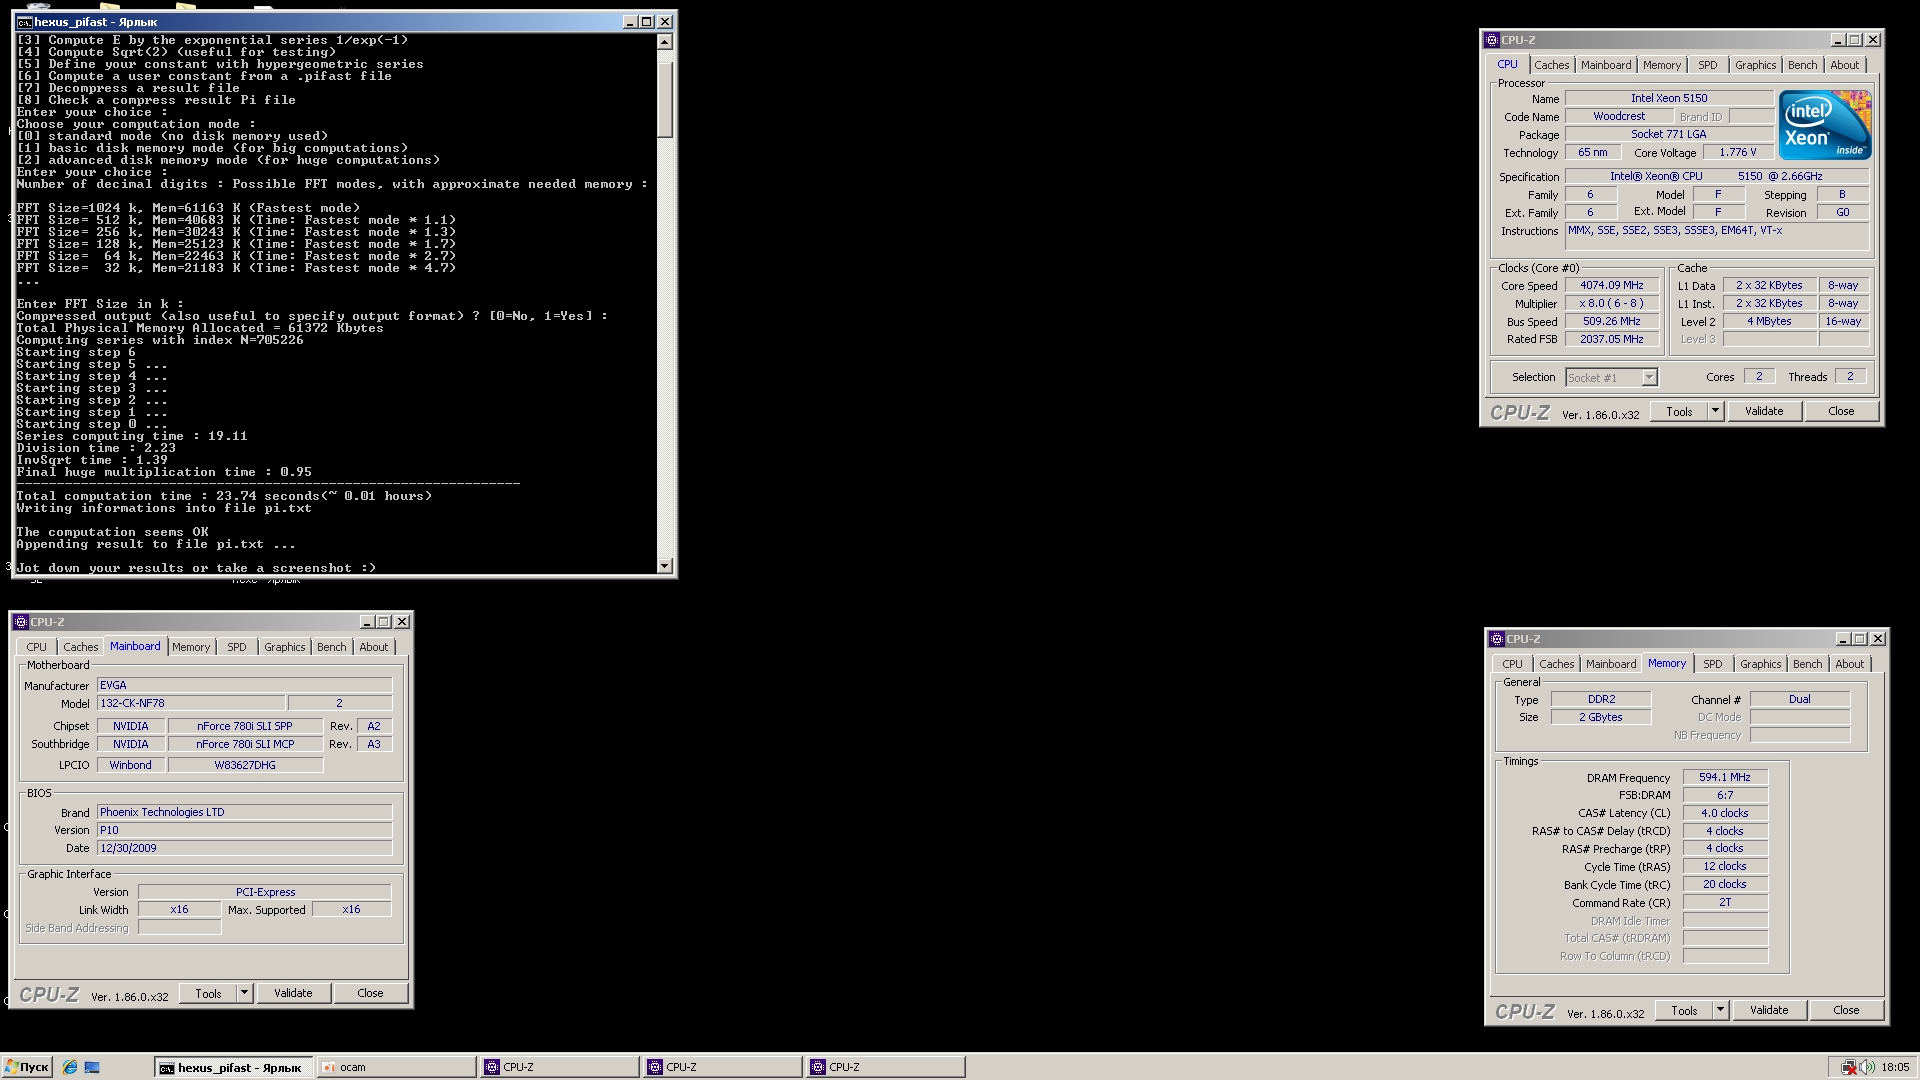This screenshot has height=1080, width=1920.
Task: Click the volume speaker tray icon
Action: pyautogui.click(x=1867, y=1067)
